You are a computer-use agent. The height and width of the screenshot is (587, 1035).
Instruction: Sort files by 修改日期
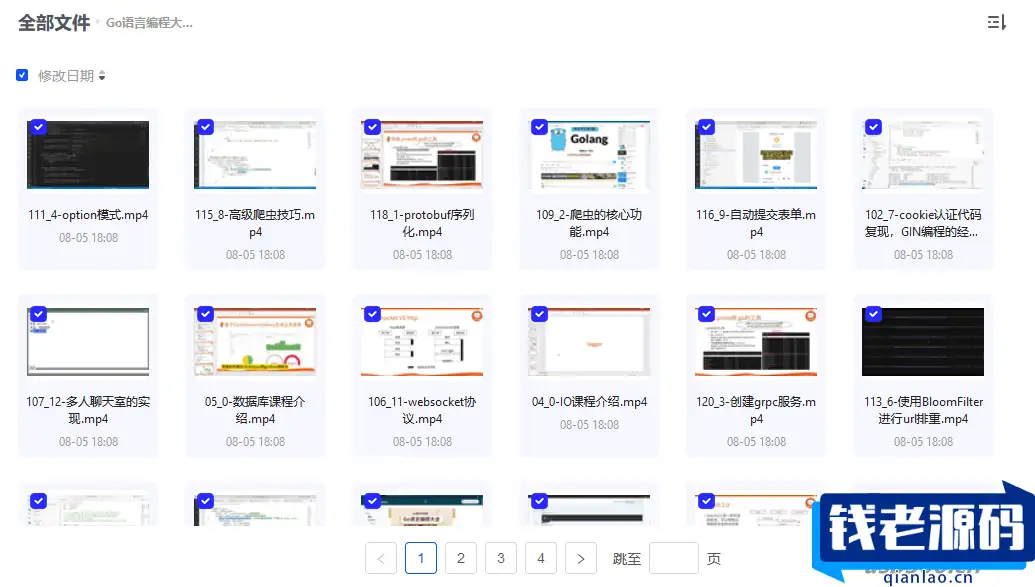[x=71, y=76]
